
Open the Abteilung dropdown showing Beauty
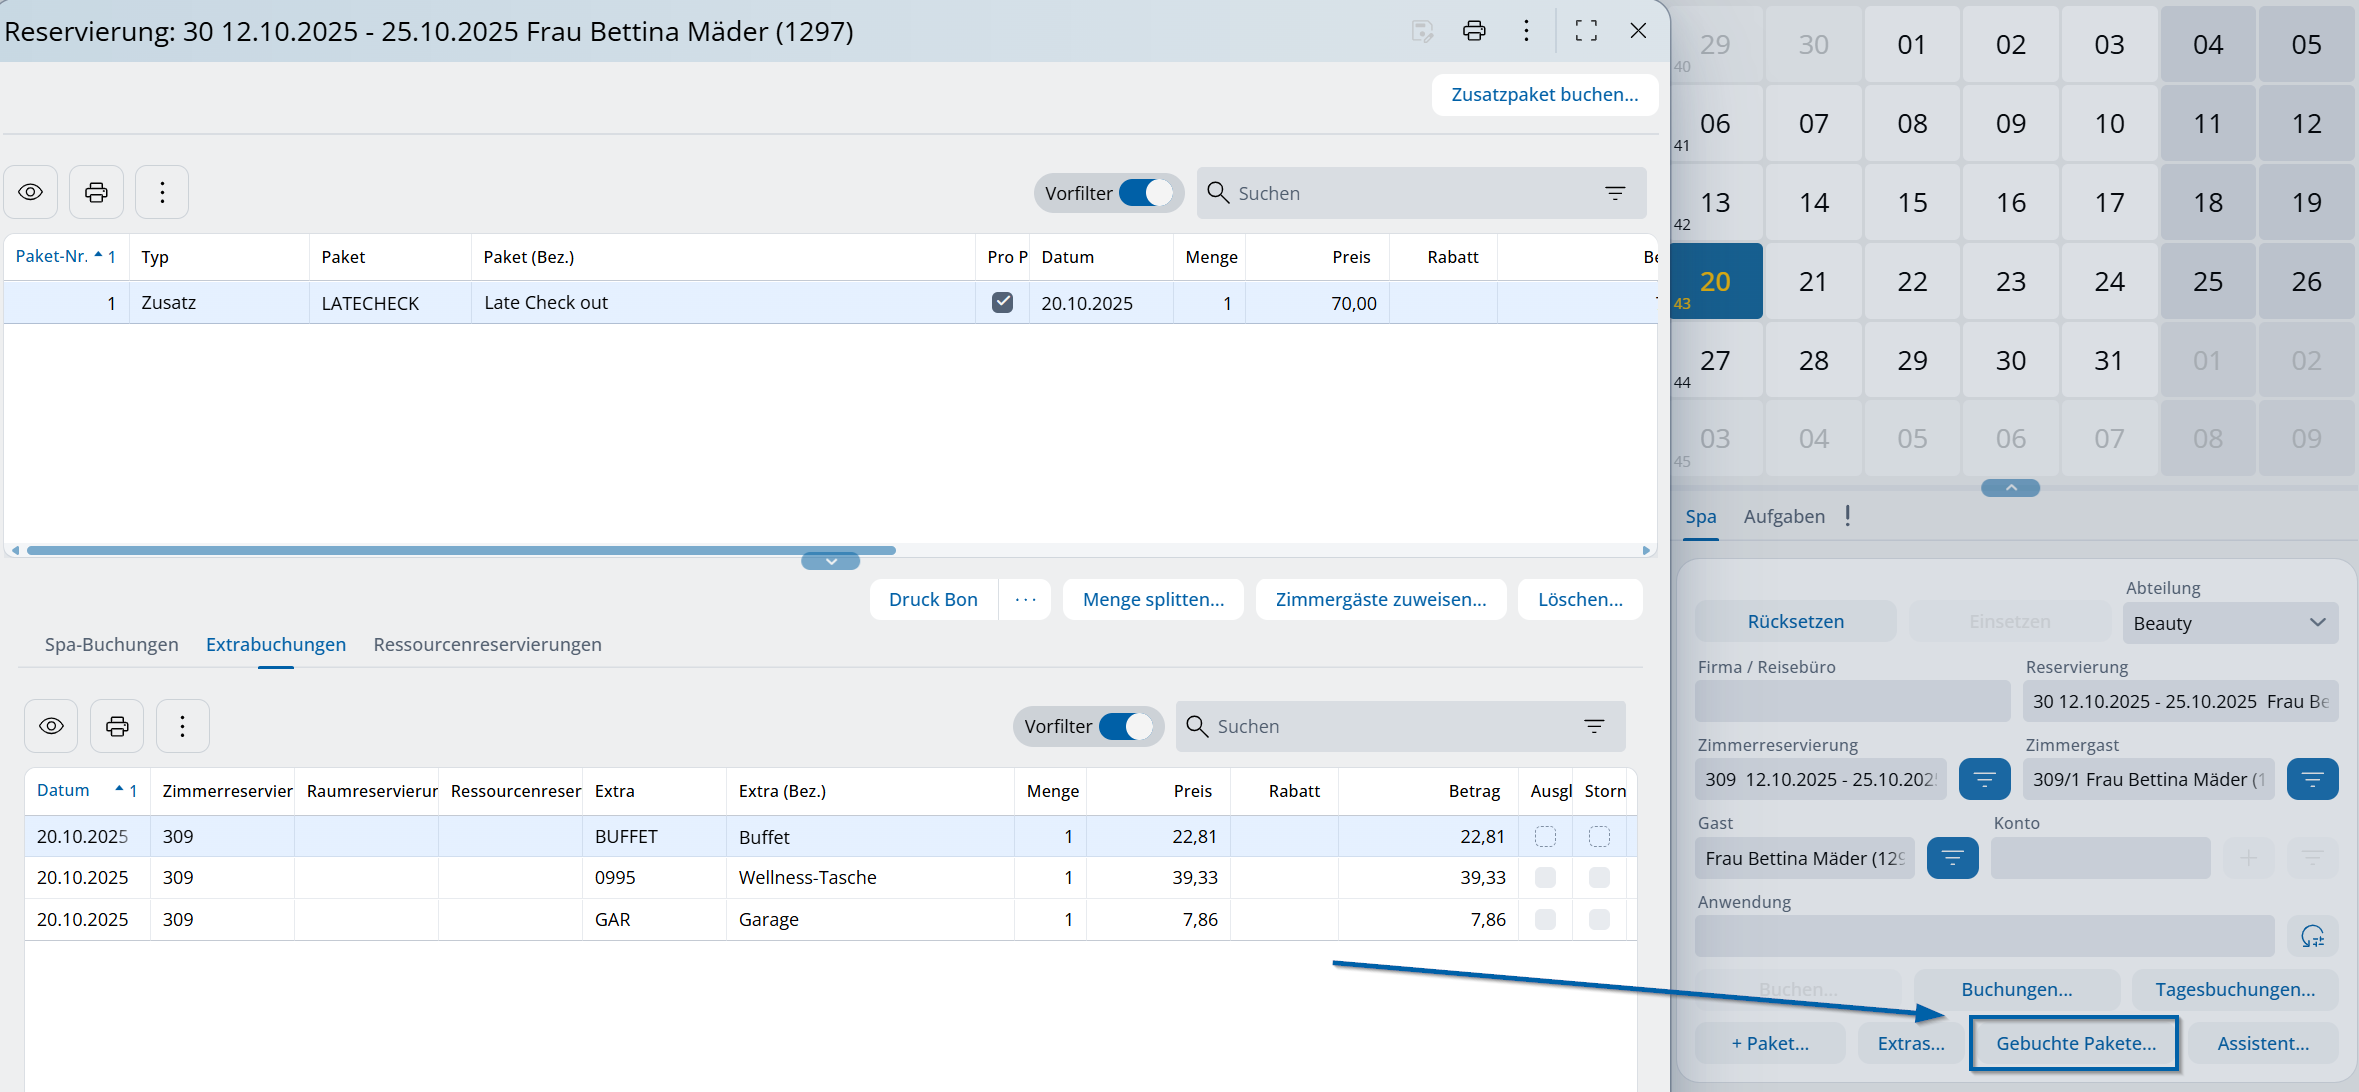(x=2230, y=623)
